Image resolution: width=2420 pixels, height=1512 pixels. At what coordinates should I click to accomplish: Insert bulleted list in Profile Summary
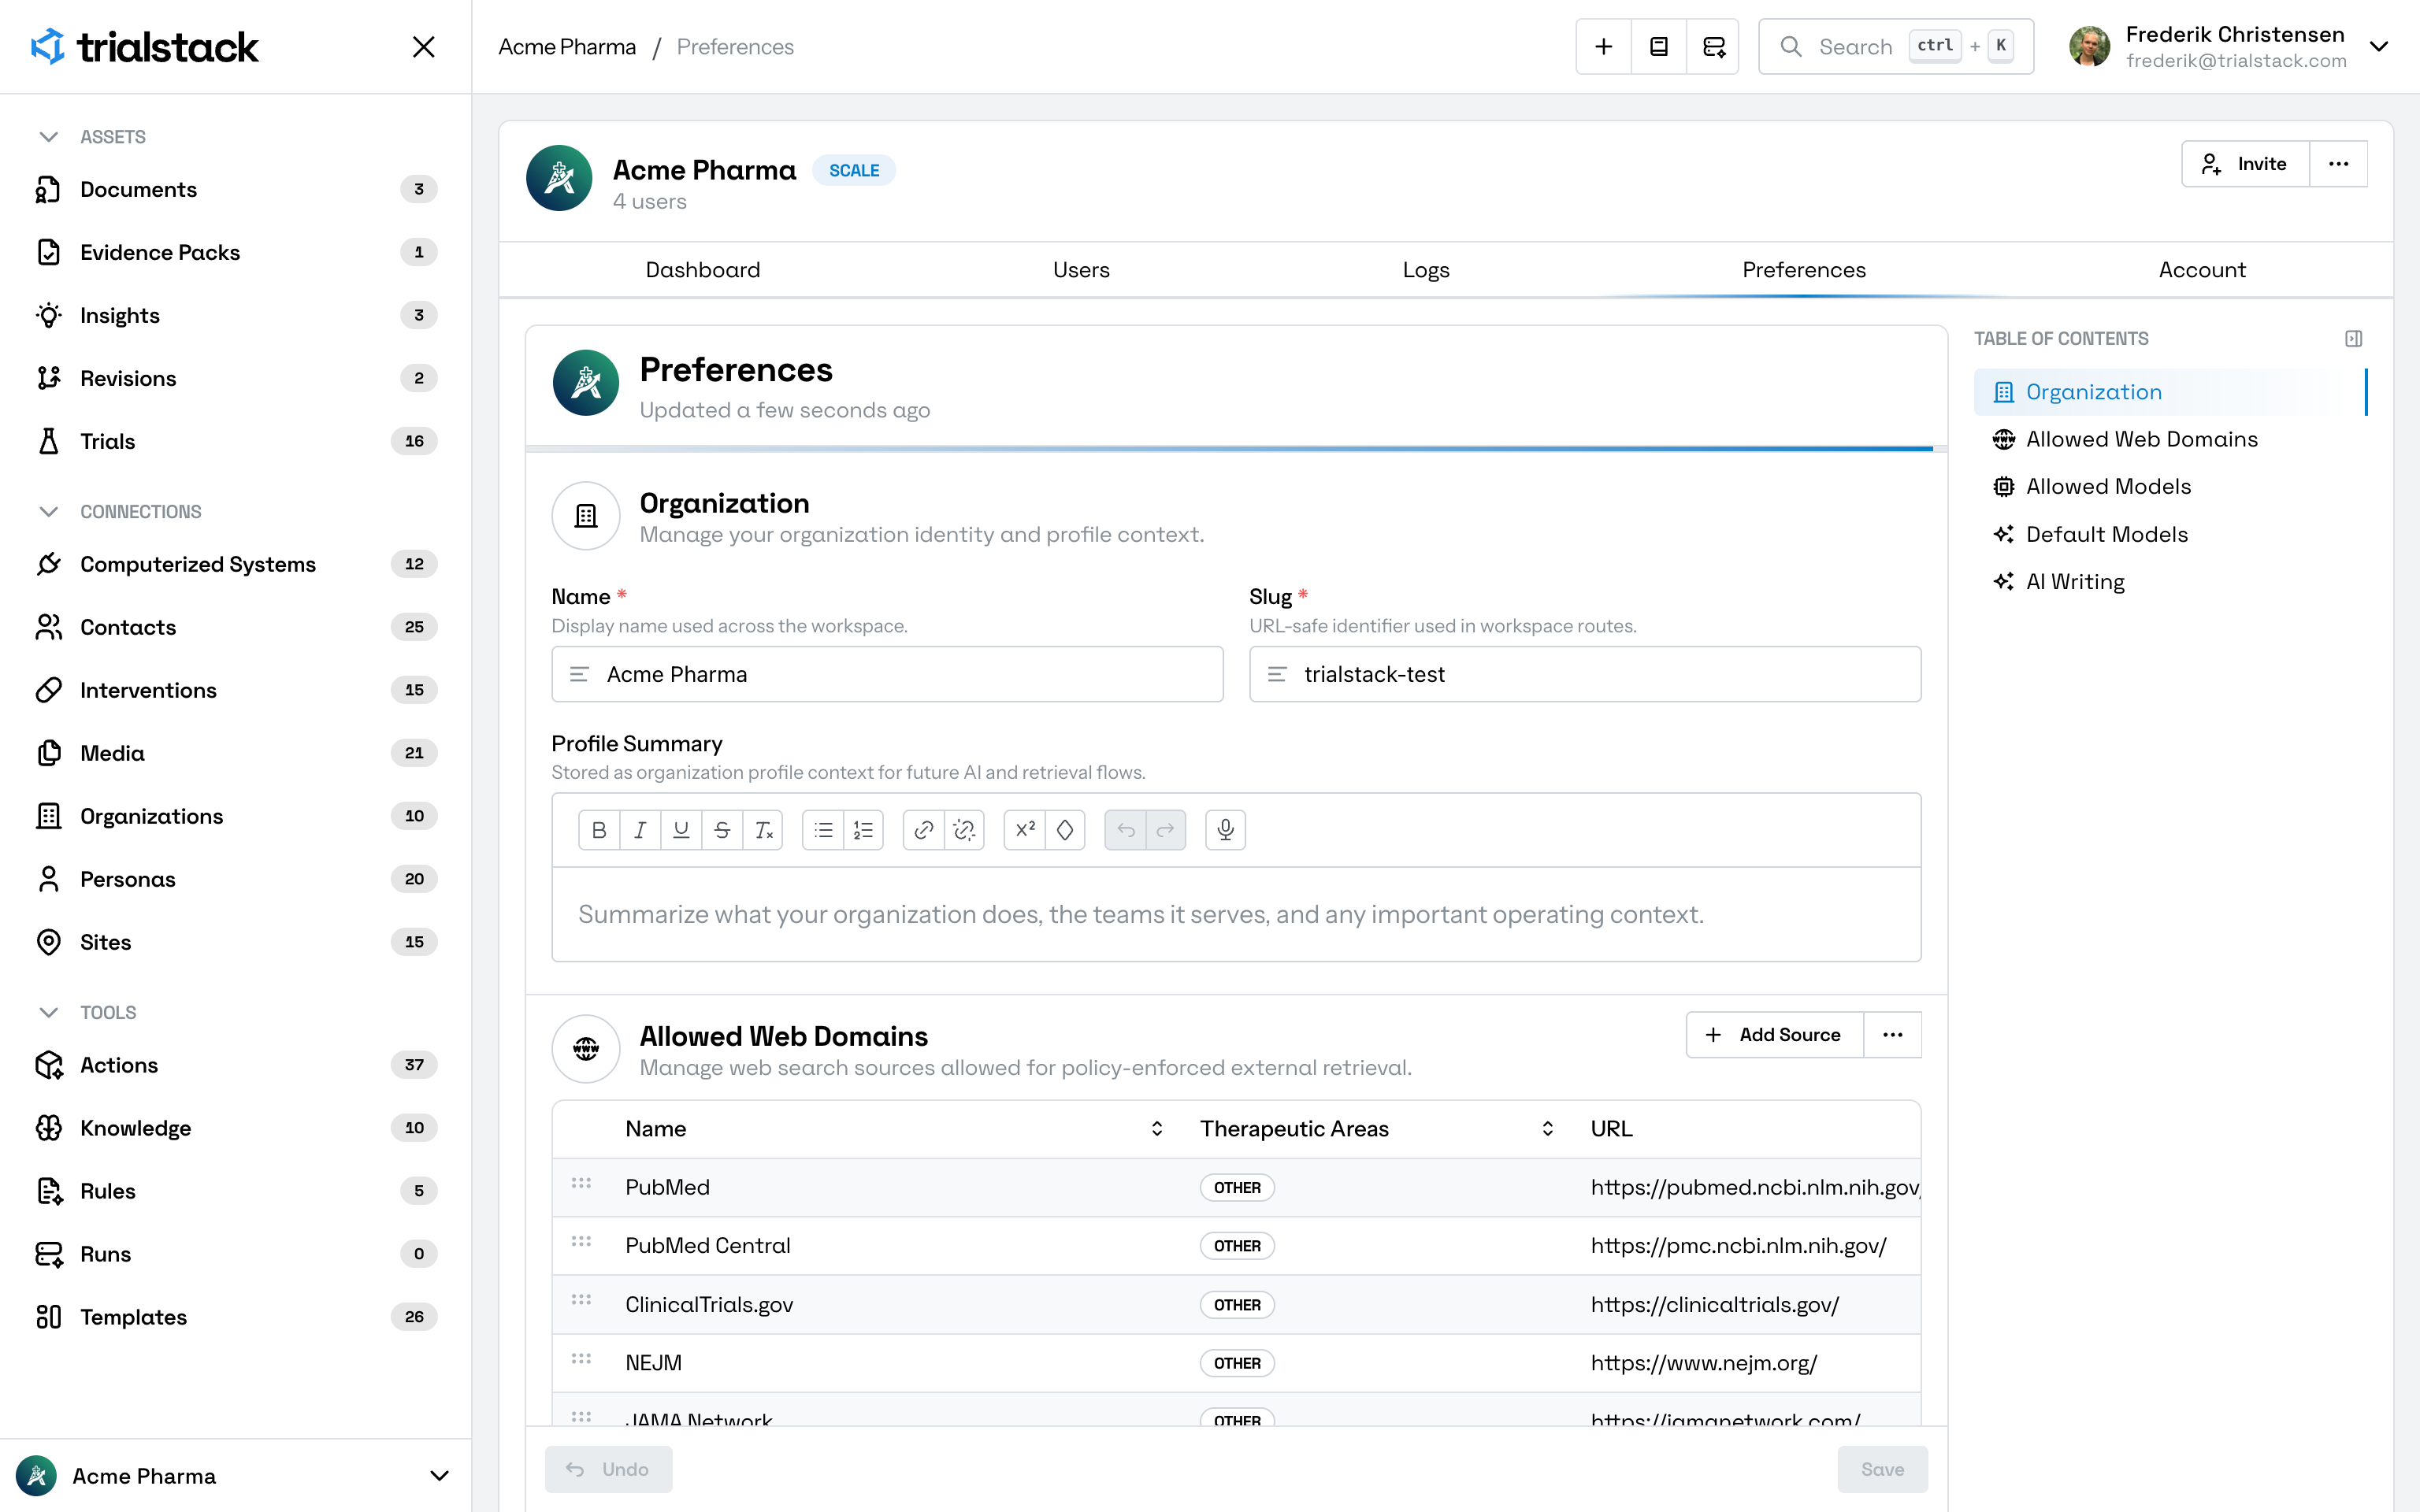[x=823, y=830]
